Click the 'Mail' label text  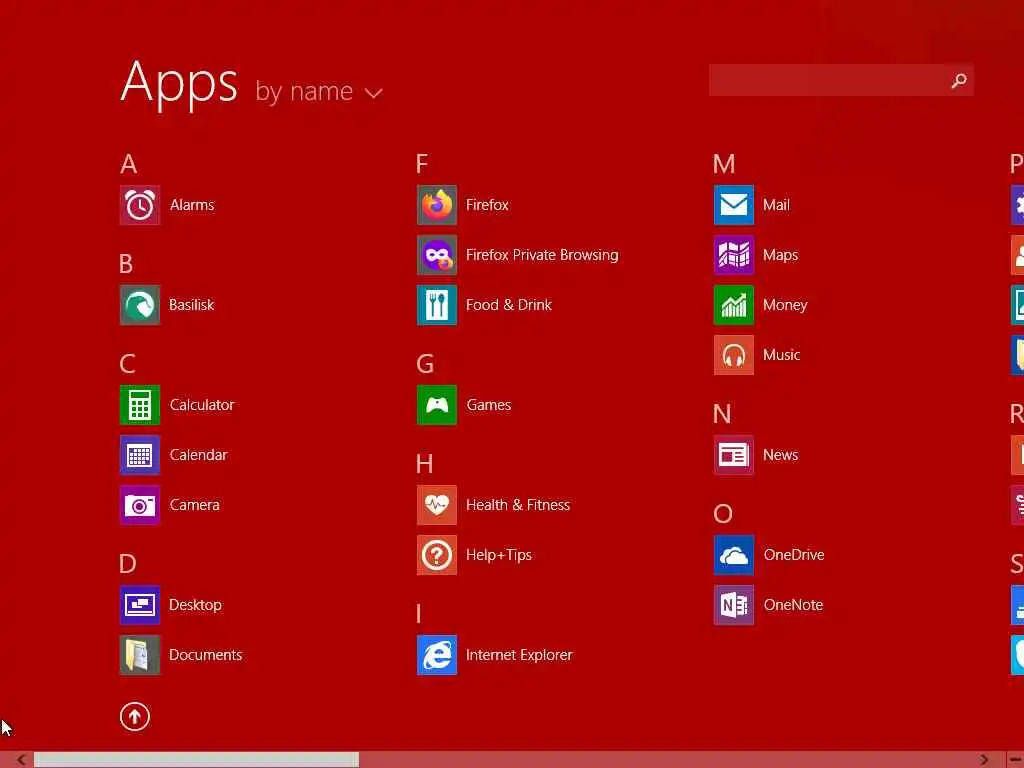coord(776,205)
